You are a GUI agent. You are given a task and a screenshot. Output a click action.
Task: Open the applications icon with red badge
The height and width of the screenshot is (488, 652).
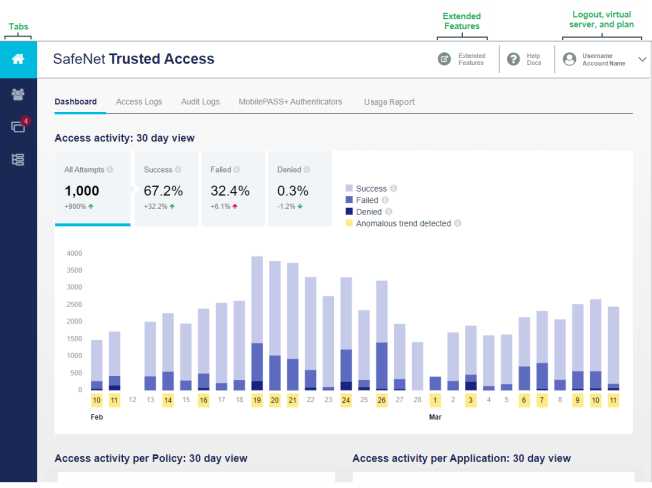(x=19, y=125)
